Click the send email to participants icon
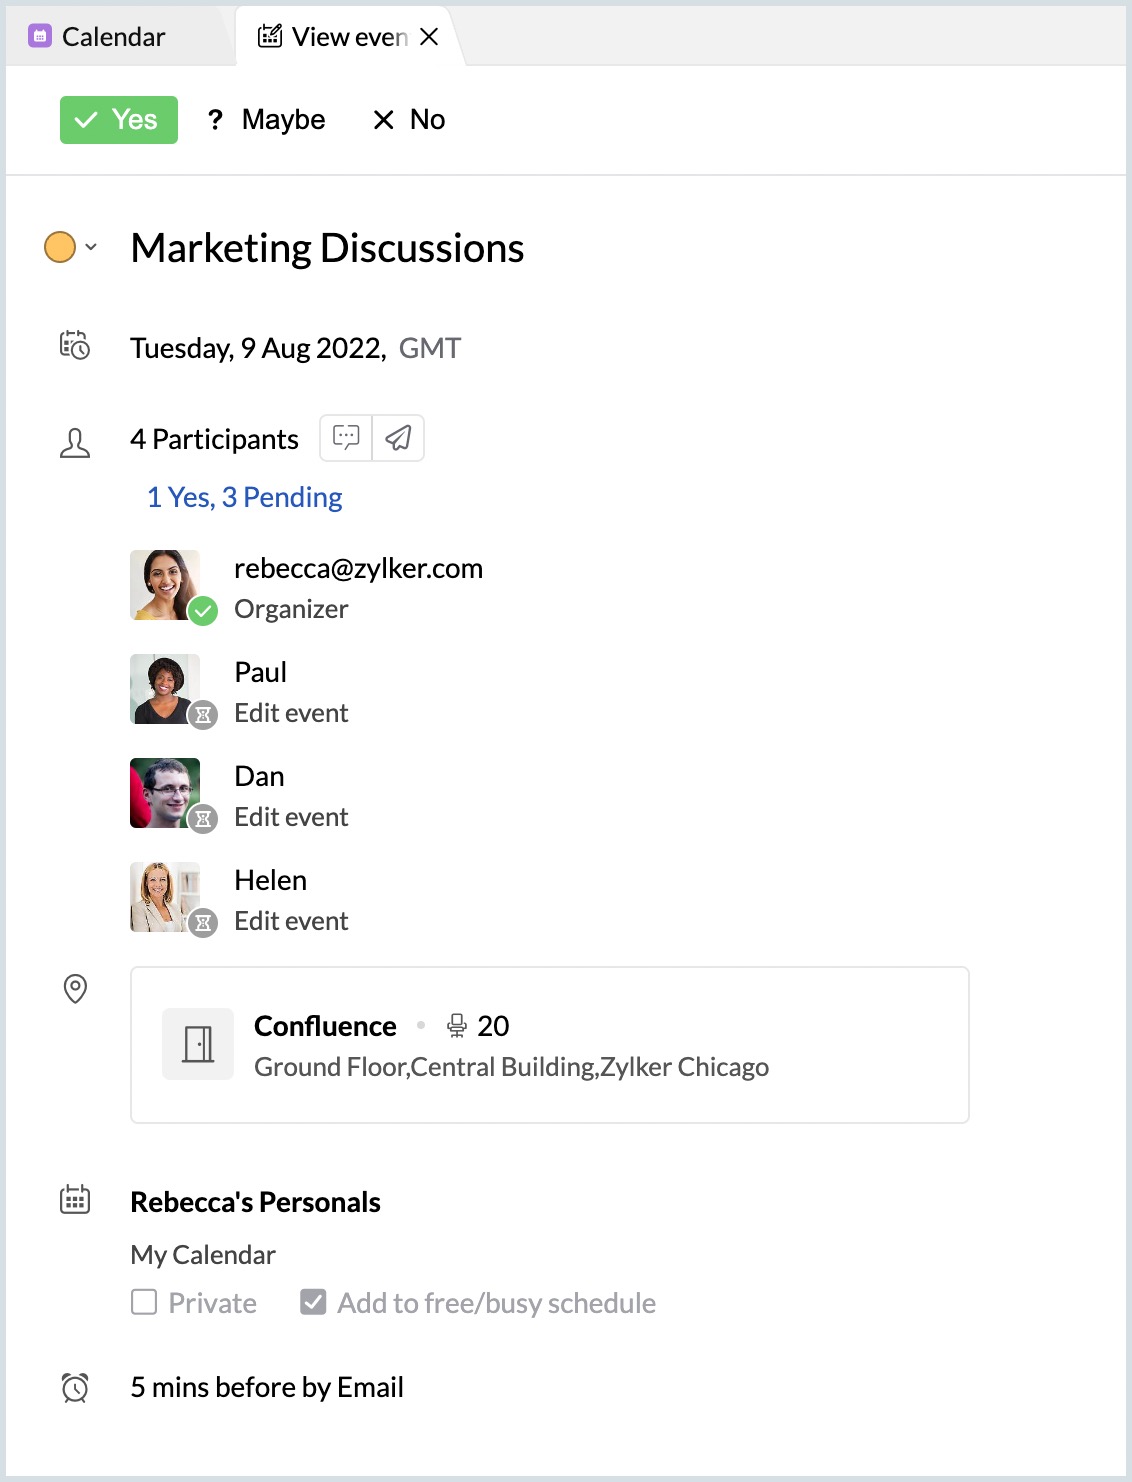This screenshot has height=1482, width=1132. [x=398, y=438]
